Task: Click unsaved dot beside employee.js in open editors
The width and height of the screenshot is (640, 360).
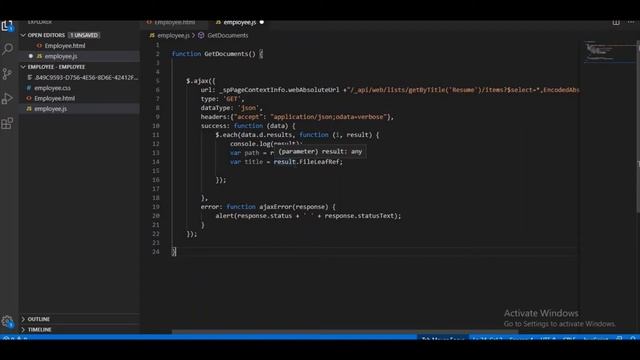Action: click(x=31, y=56)
